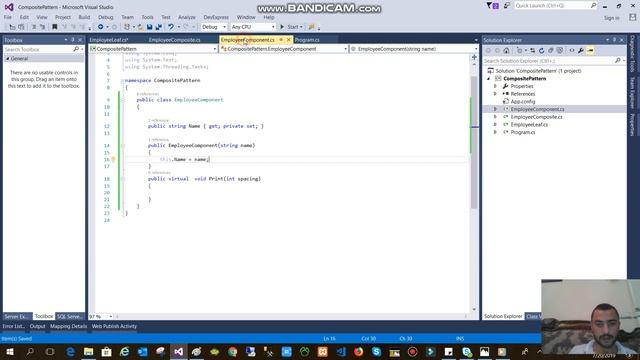Click the Windows Start button
640x360 pixels.
click(10, 352)
